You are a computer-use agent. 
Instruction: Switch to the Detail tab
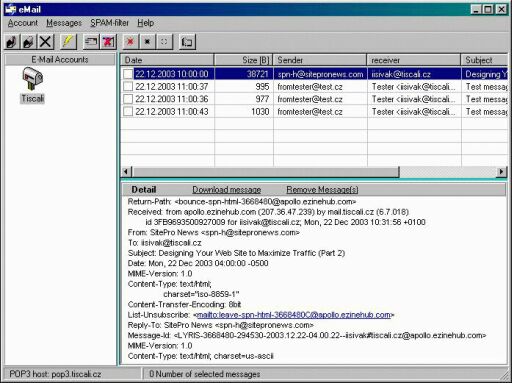tap(144, 190)
